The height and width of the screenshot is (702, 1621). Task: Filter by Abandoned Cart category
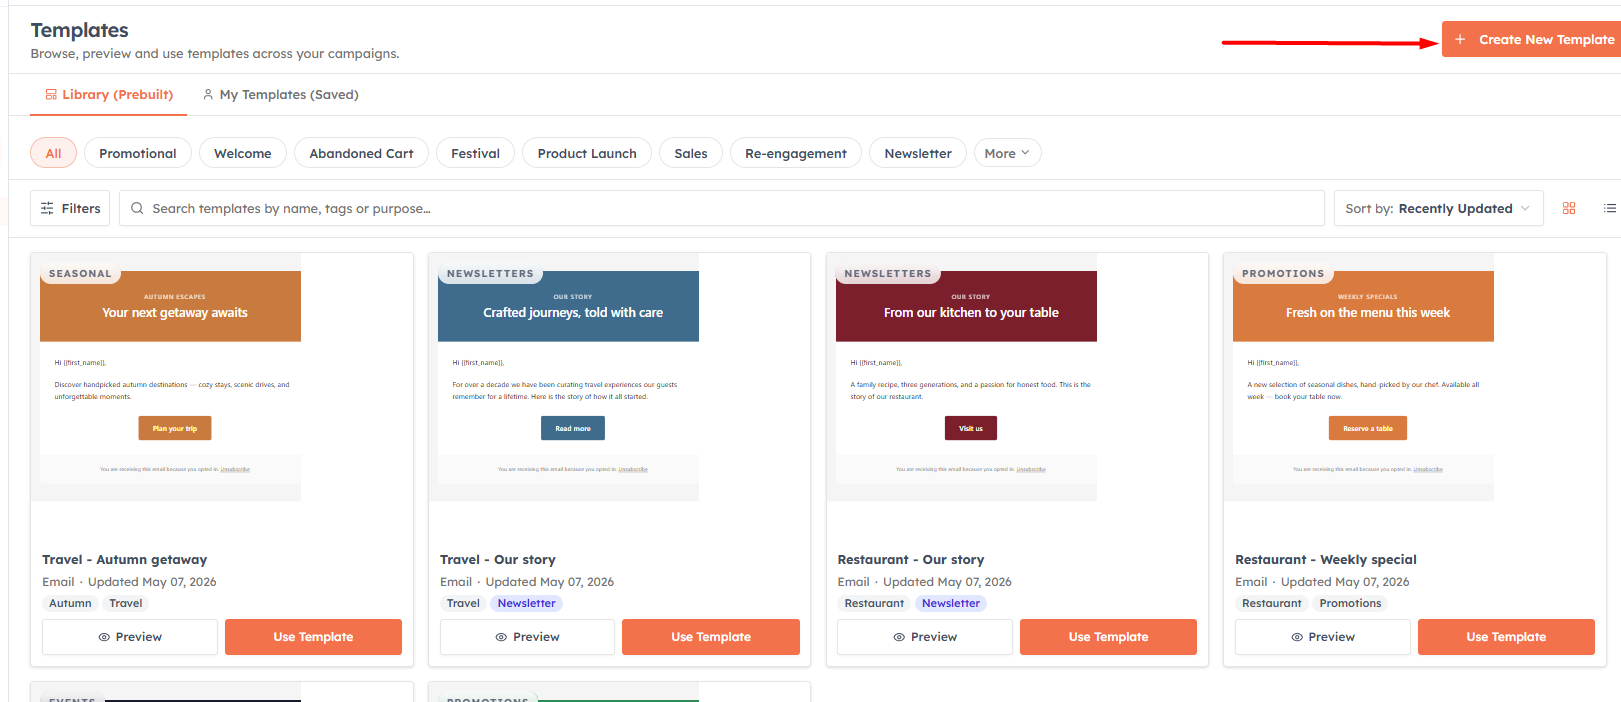(361, 153)
